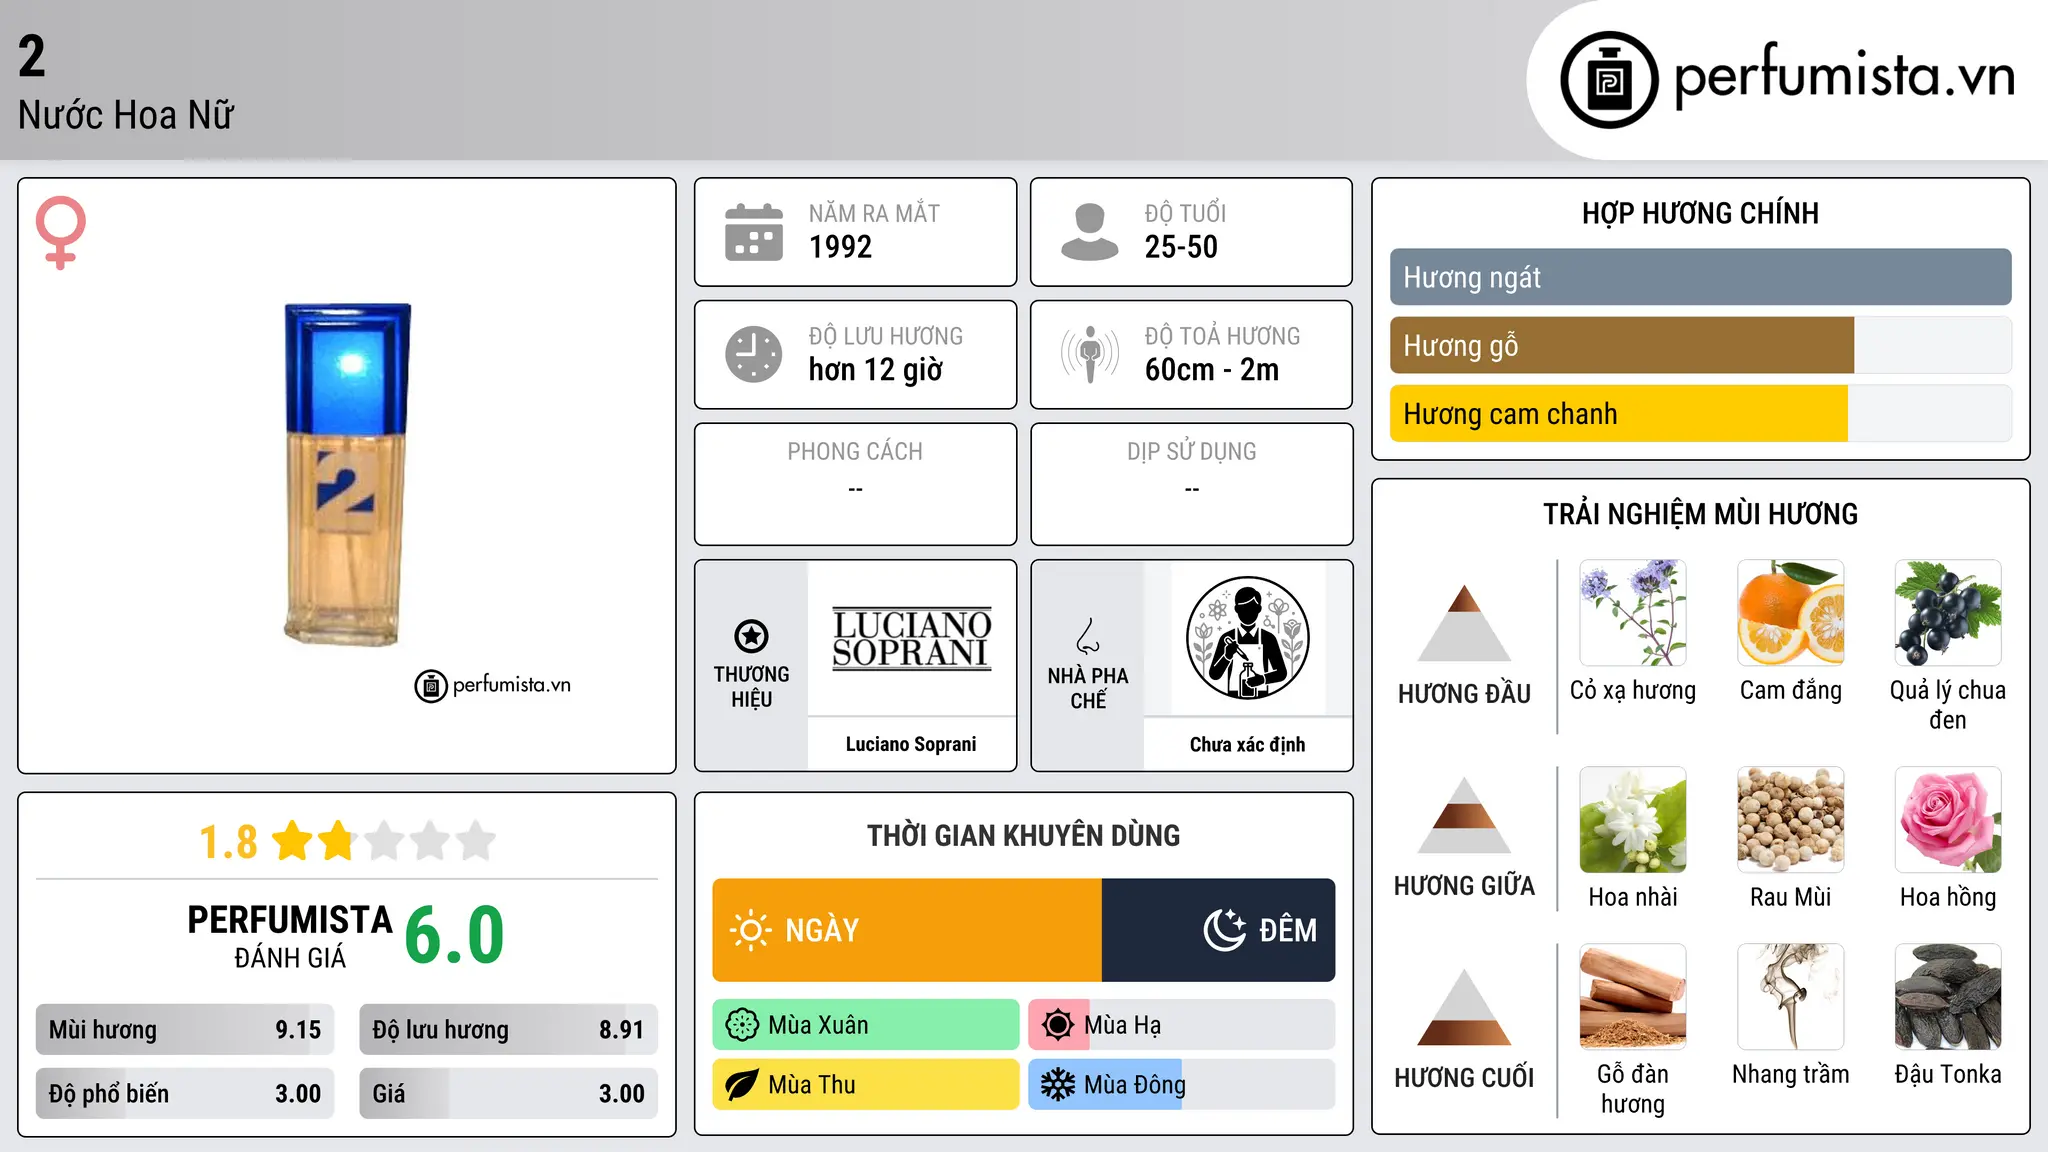
Task: Open the Hoa hồng note image
Action: (1948, 820)
